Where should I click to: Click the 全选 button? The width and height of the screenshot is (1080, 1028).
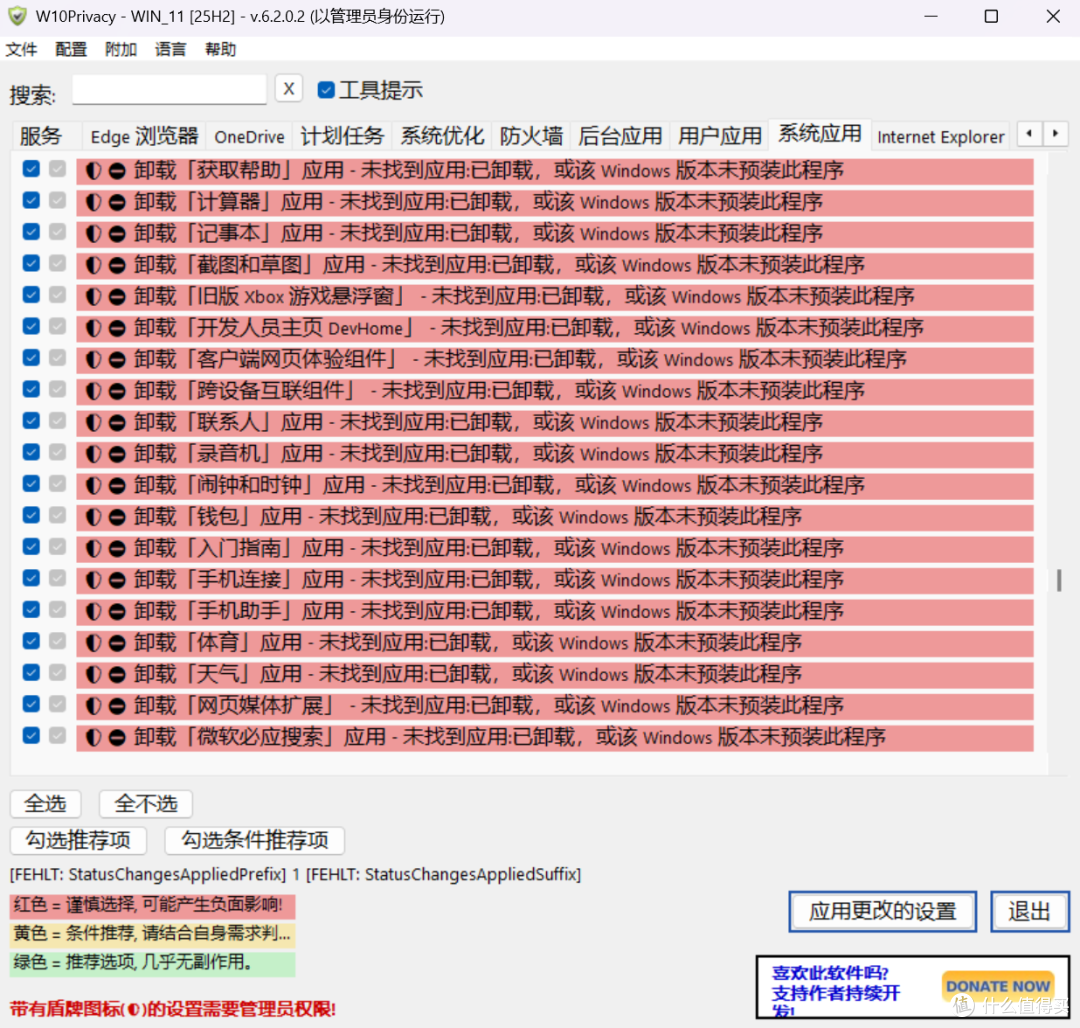pyautogui.click(x=45, y=804)
